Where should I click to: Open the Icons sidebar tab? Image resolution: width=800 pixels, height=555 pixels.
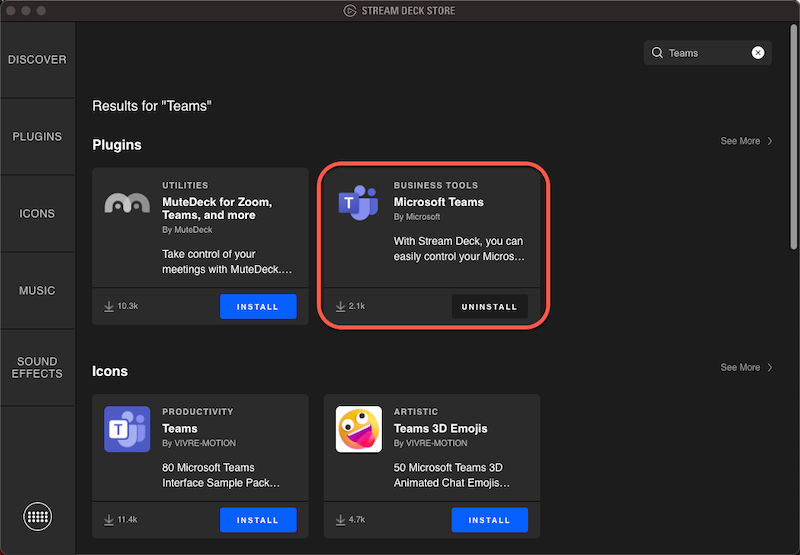click(x=37, y=214)
